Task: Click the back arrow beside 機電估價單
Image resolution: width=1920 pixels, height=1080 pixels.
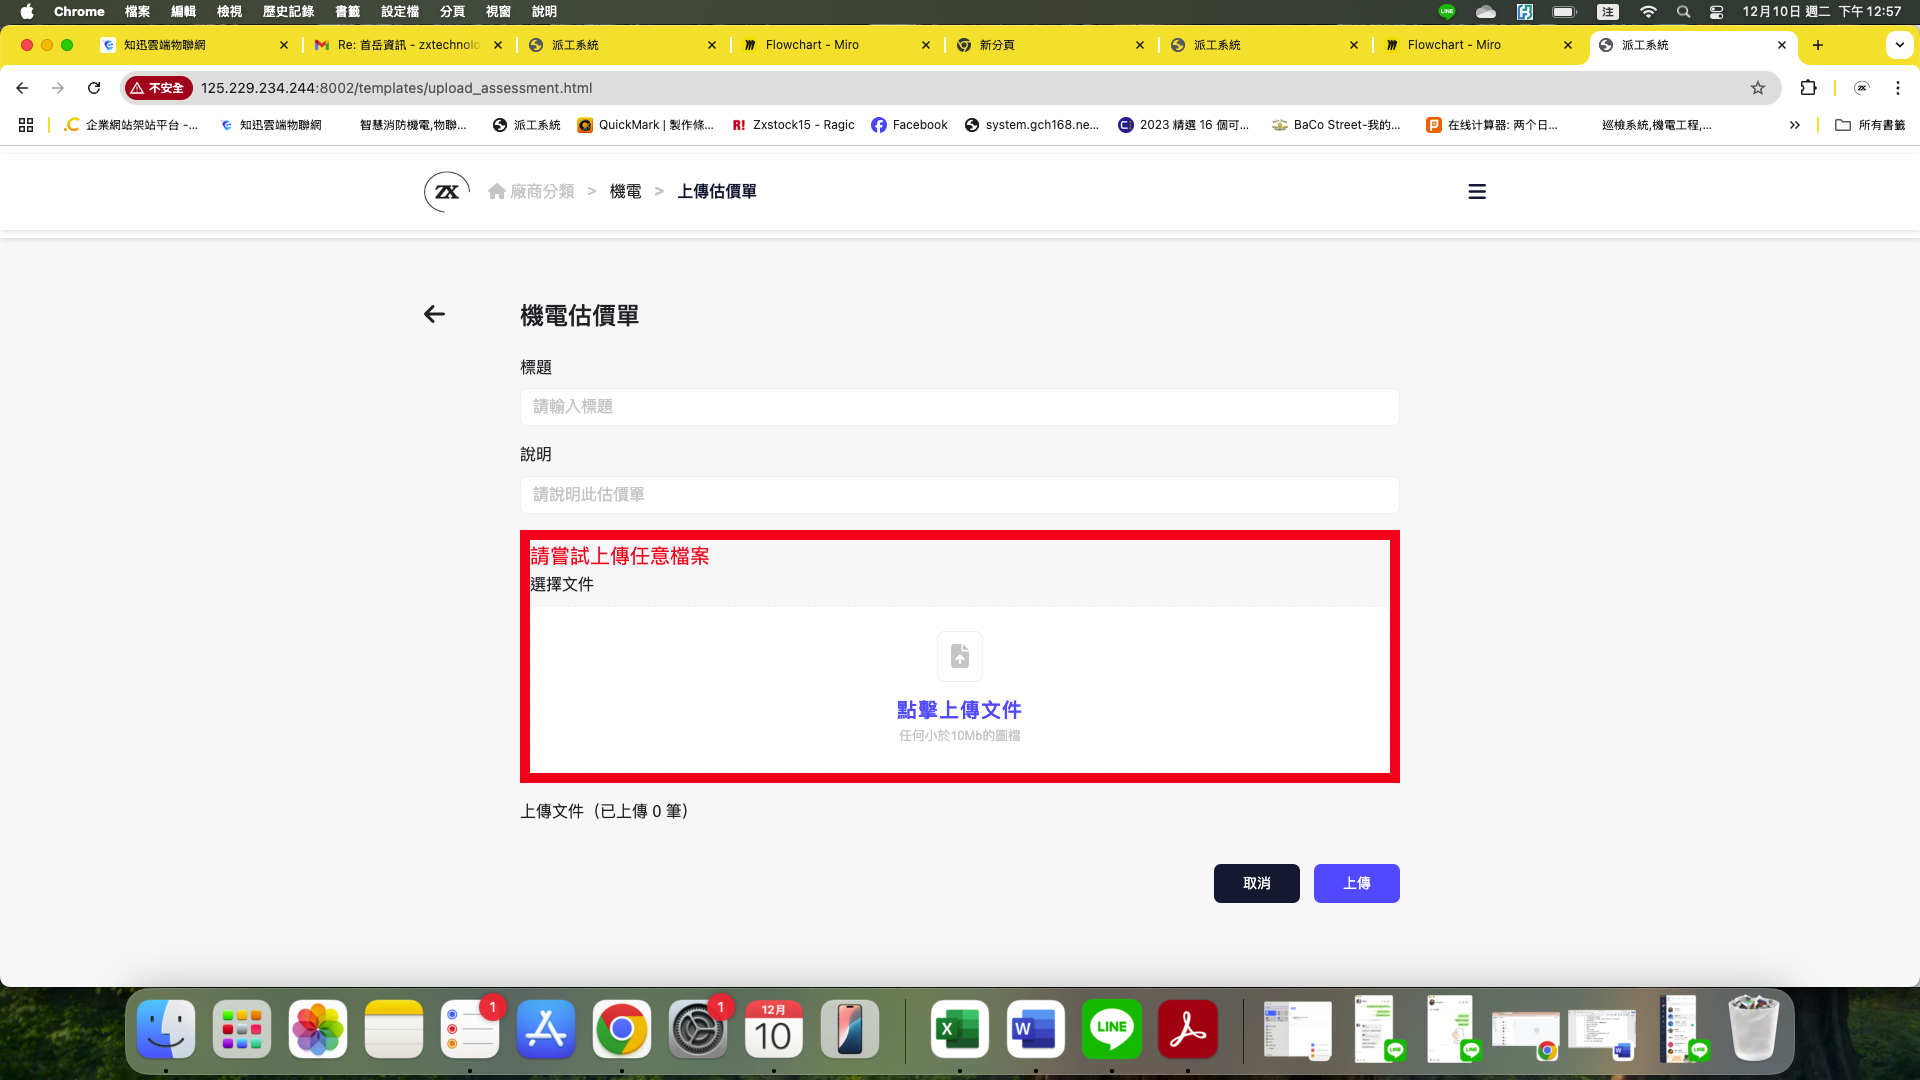Action: 434,314
